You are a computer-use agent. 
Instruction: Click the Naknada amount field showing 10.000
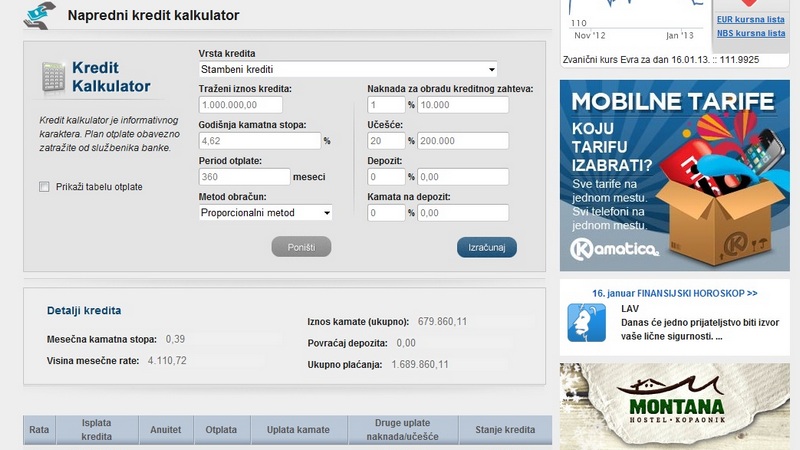(463, 105)
